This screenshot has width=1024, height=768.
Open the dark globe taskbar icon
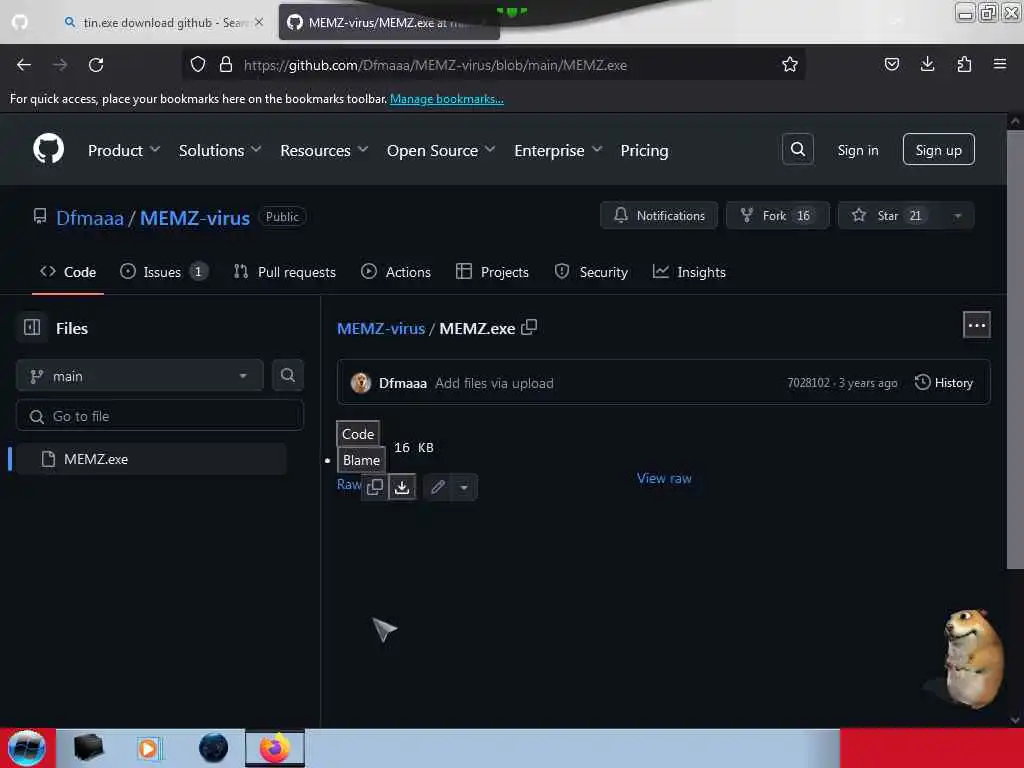(214, 748)
